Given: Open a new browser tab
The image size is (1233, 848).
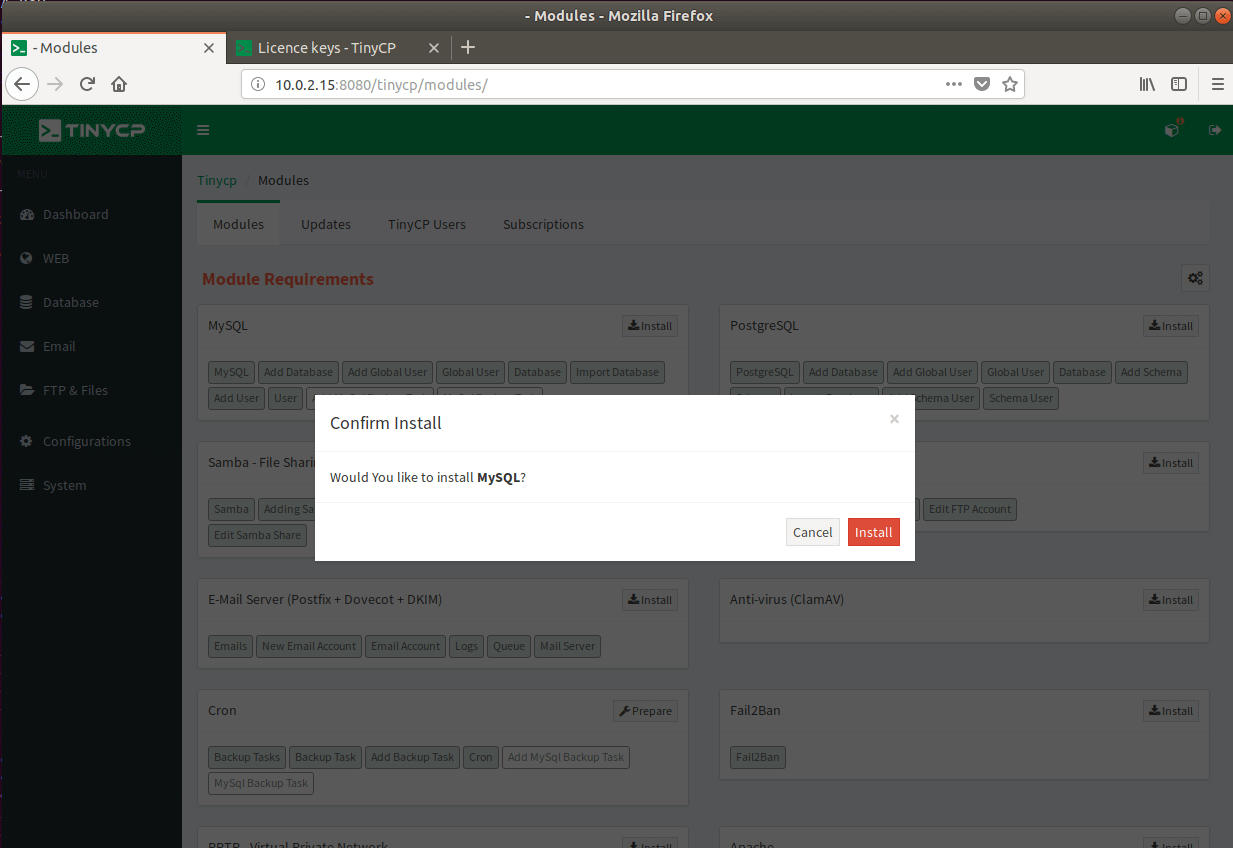Looking at the screenshot, I should [x=468, y=47].
